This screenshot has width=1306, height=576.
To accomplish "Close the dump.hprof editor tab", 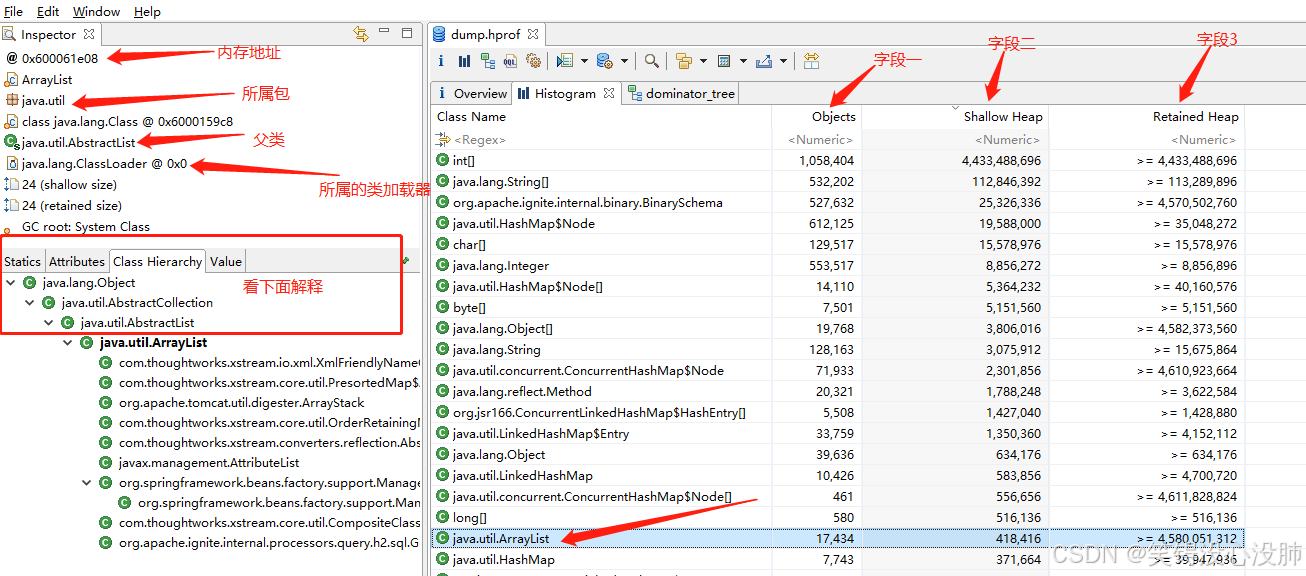I will click(x=533, y=34).
